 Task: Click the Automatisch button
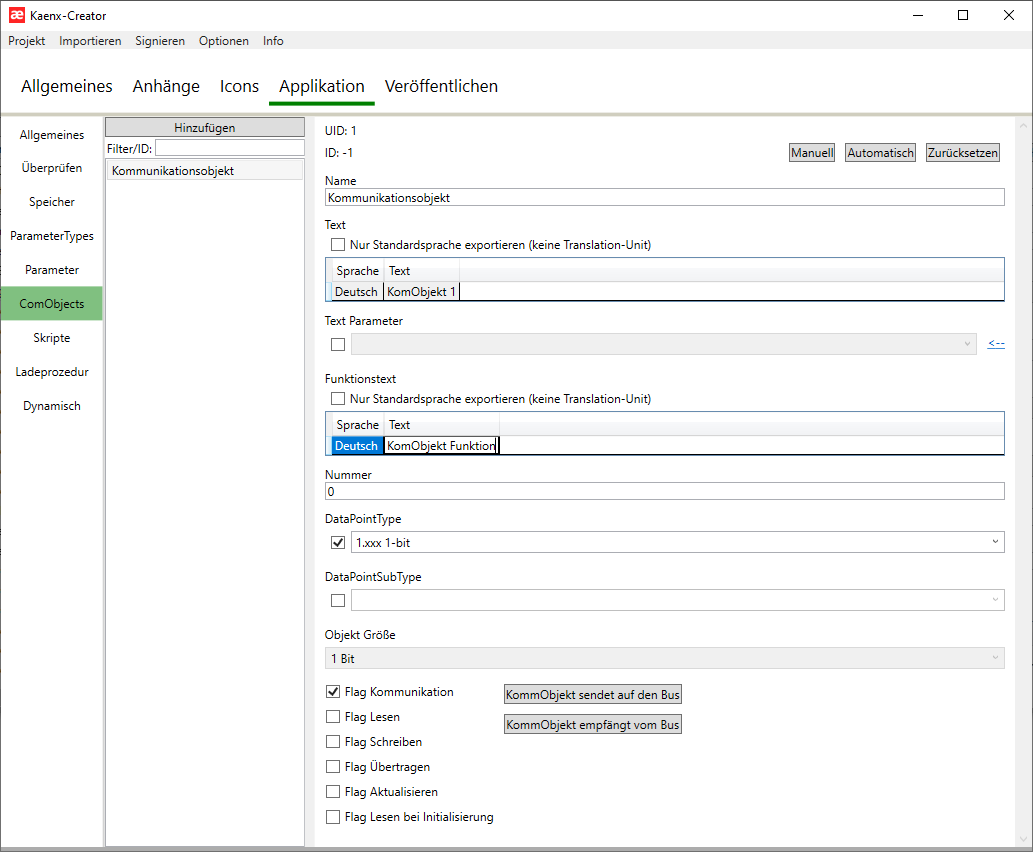(x=879, y=152)
